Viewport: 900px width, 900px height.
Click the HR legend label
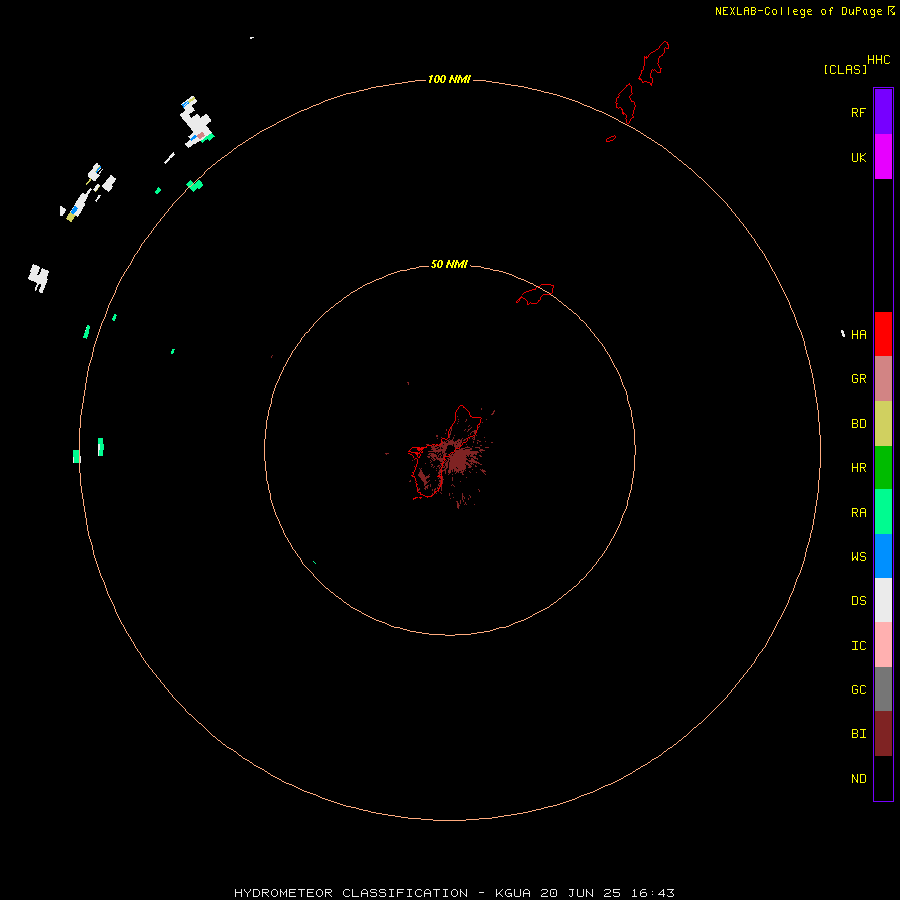pyautogui.click(x=858, y=468)
